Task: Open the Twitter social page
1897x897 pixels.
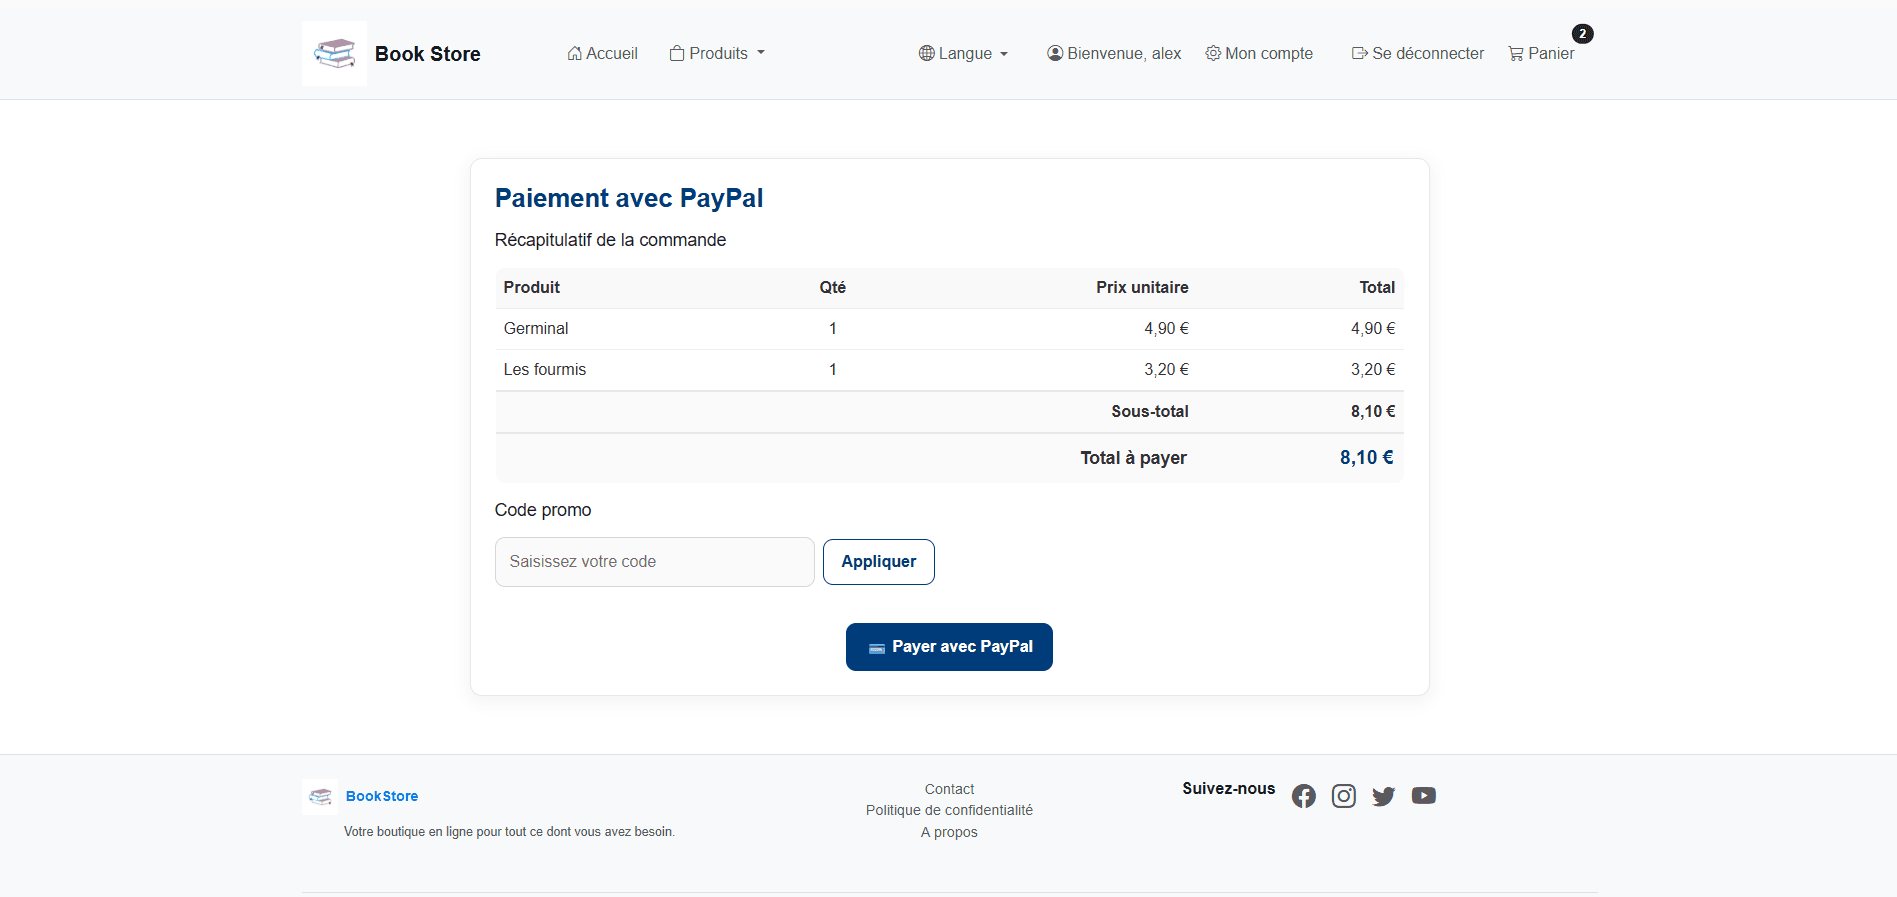Action: (1384, 796)
